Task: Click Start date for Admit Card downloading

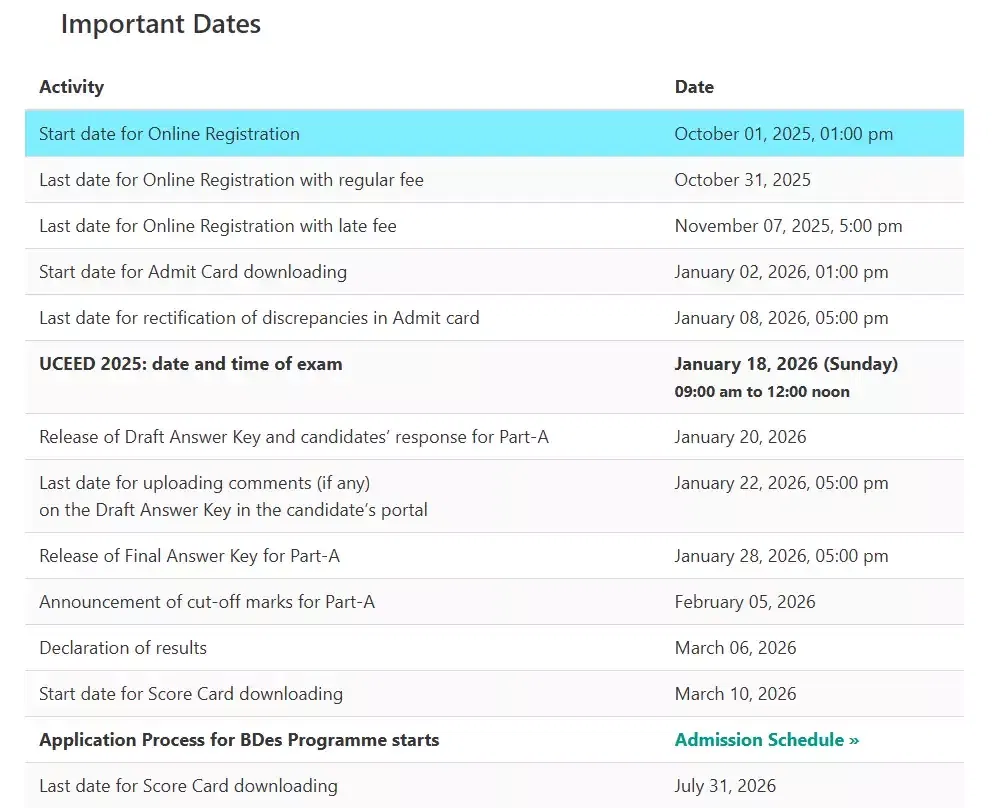Action: point(193,272)
